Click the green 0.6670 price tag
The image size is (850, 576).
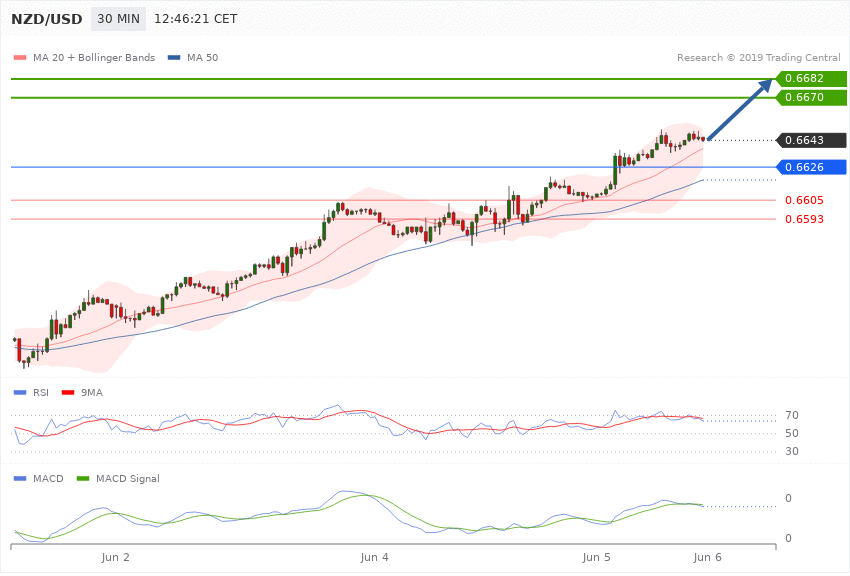point(811,98)
